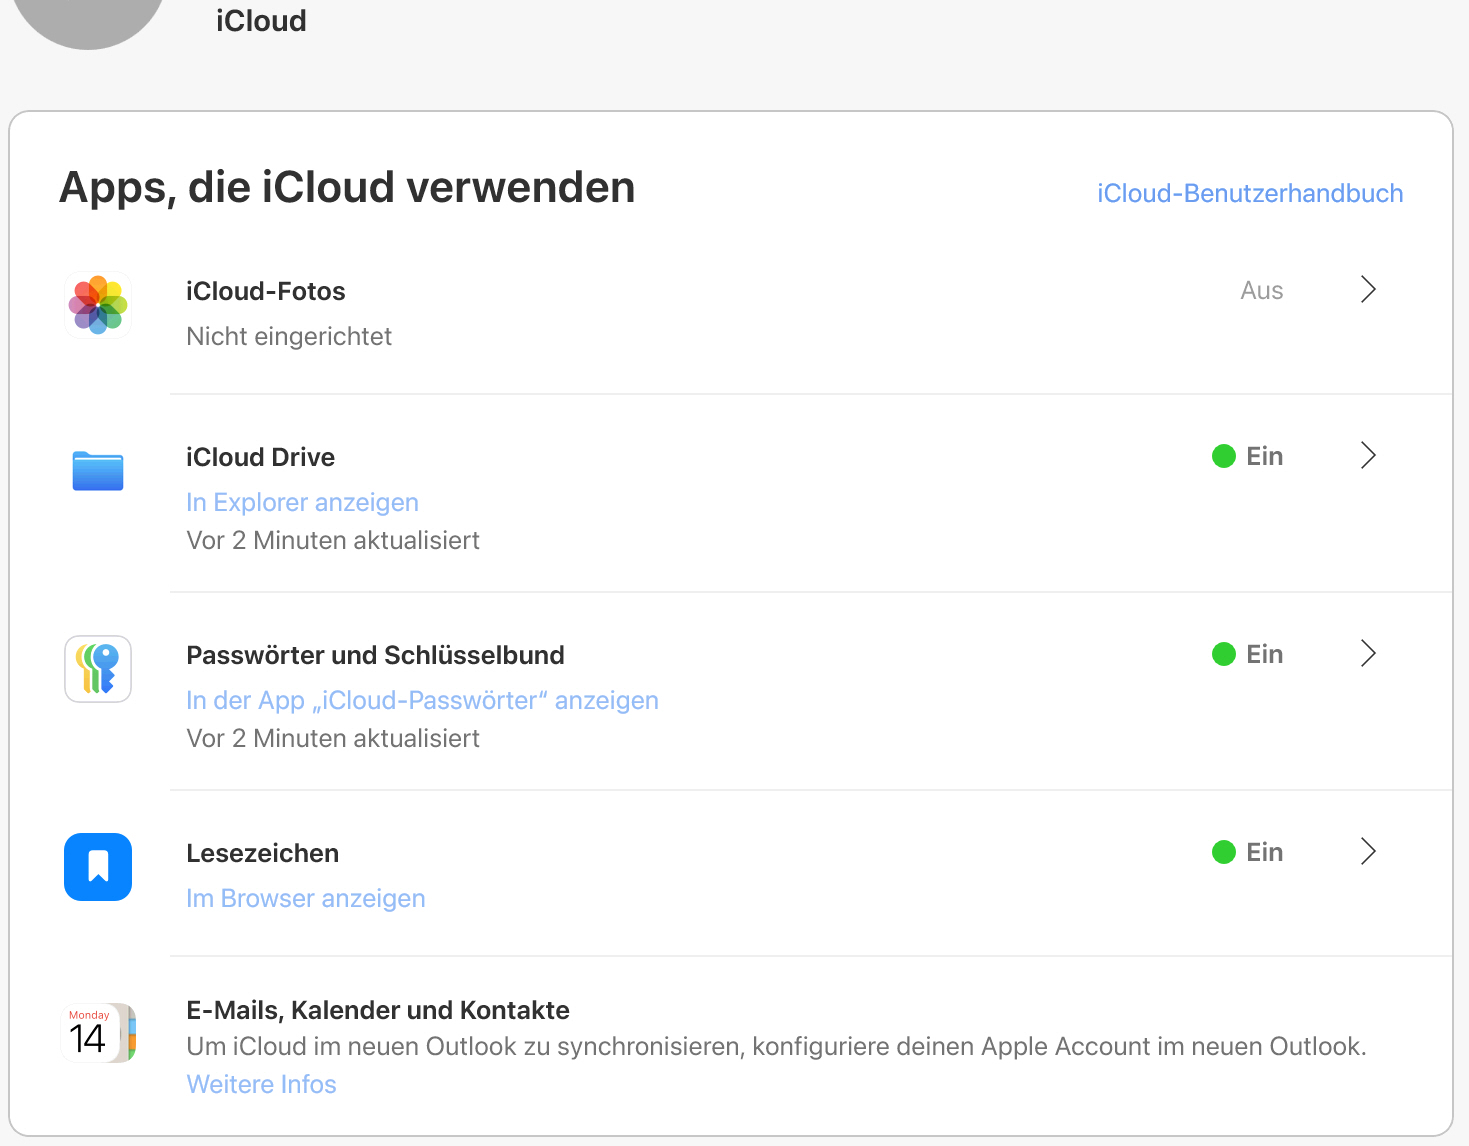Click "Weitere Infos" link

click(261, 1085)
